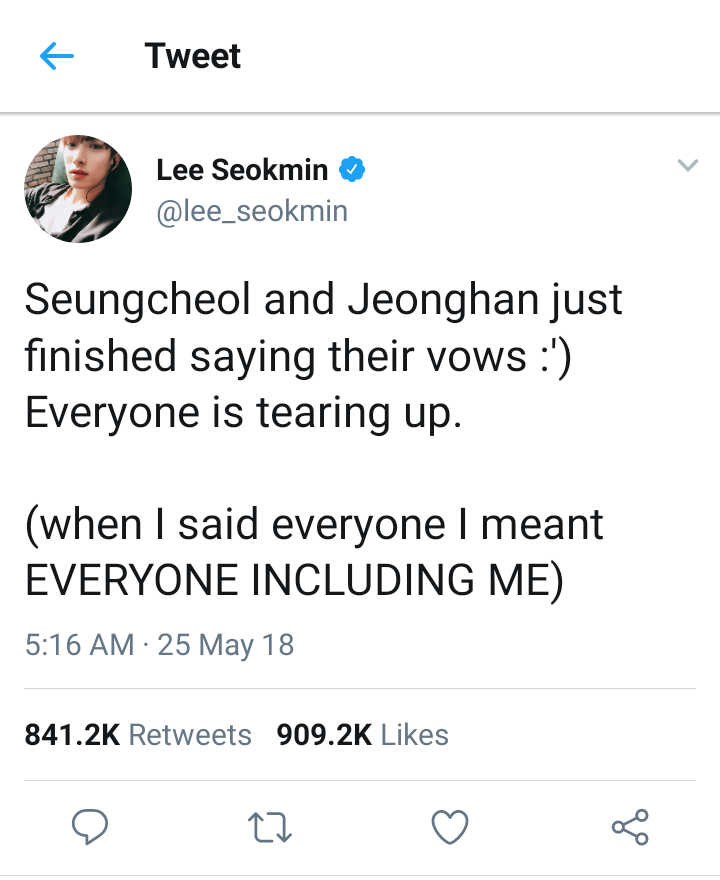Click the blue verified badge
720x880 pixels.
(352, 169)
